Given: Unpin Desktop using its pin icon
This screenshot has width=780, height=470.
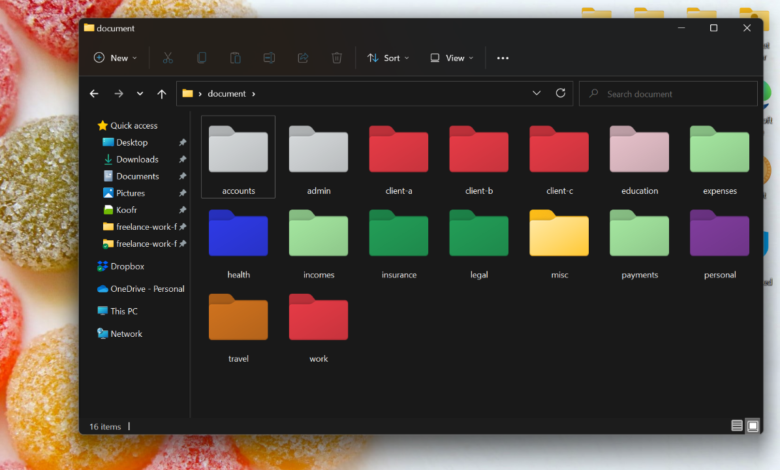Looking at the screenshot, I should coord(183,143).
